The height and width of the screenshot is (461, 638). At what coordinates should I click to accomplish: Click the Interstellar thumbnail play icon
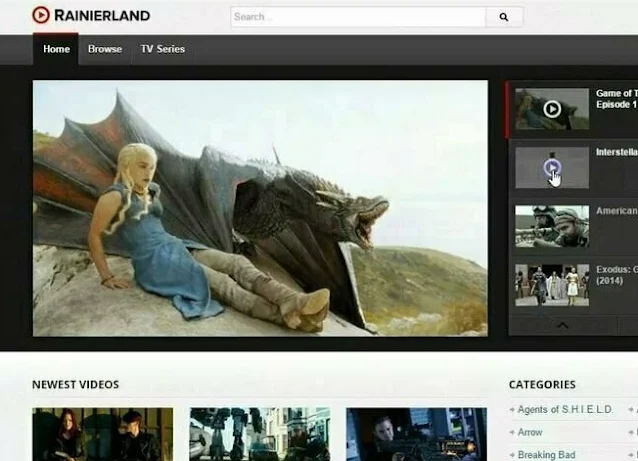552,167
